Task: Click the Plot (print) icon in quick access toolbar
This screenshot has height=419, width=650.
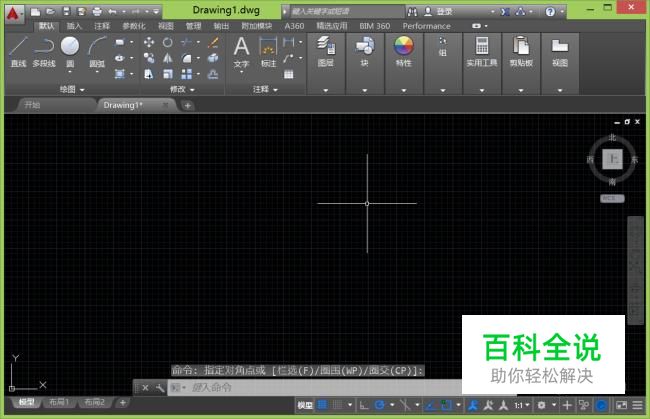Action: tap(97, 12)
